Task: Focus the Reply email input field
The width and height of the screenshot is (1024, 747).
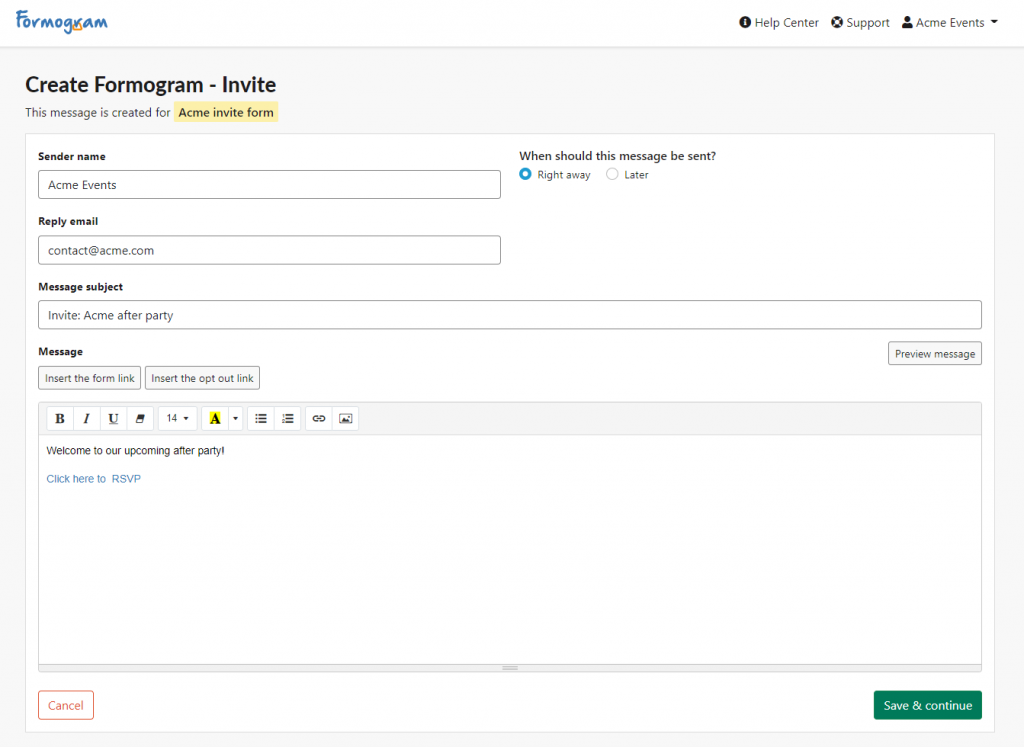Action: point(269,250)
